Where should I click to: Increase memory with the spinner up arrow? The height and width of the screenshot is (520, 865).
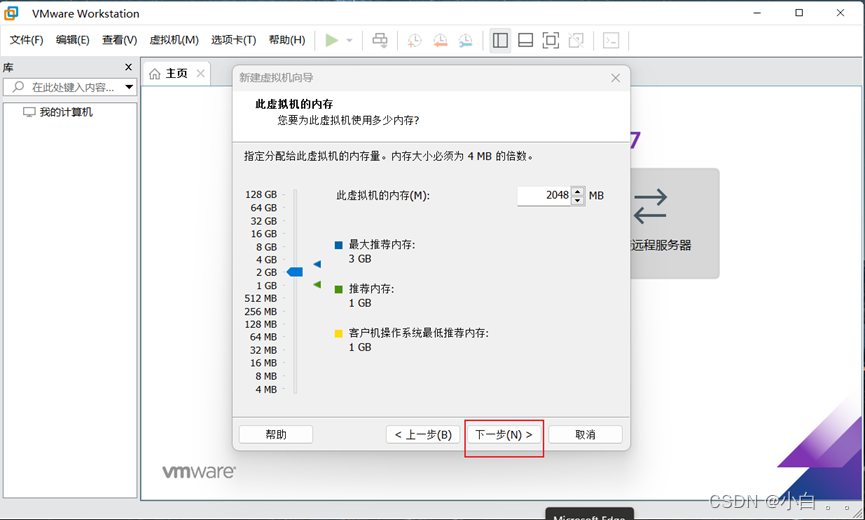(x=578, y=191)
